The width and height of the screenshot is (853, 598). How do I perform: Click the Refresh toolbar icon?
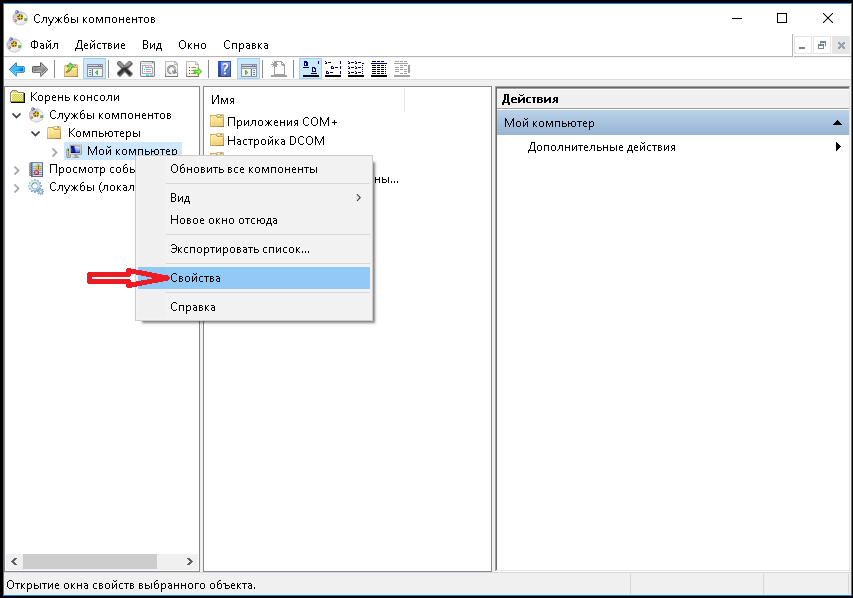(171, 69)
